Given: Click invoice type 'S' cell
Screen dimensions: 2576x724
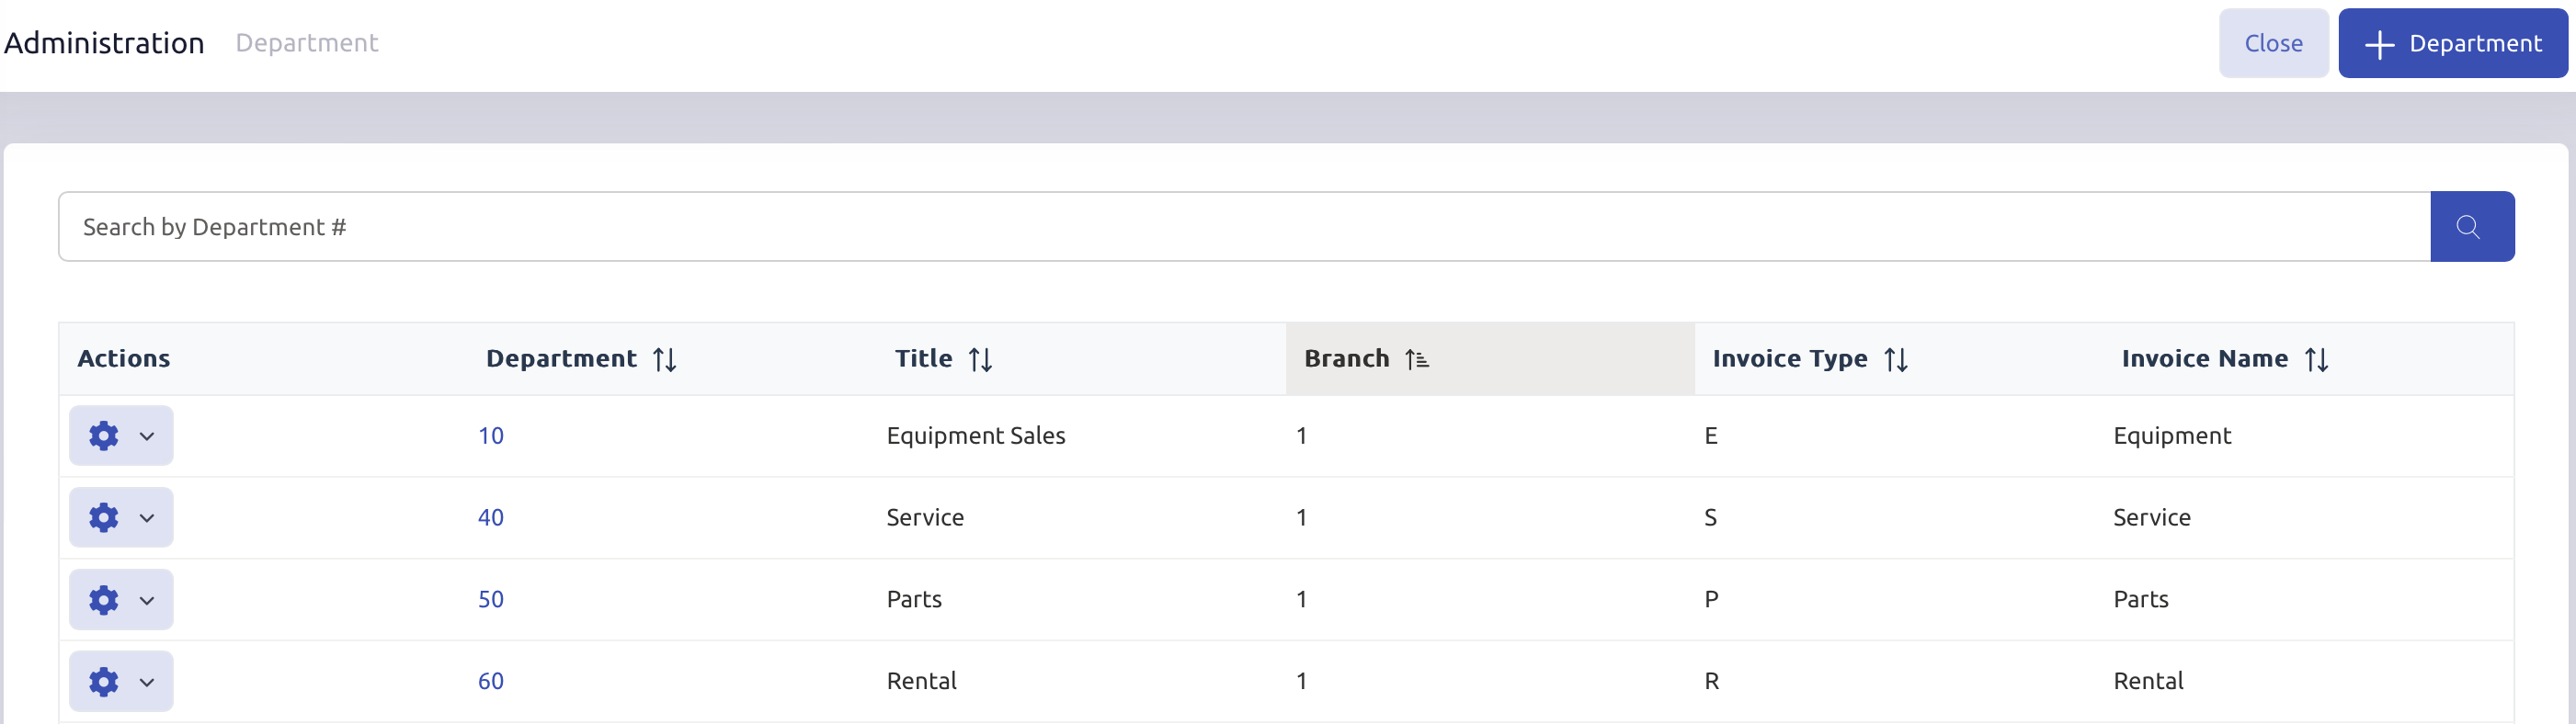Looking at the screenshot, I should pyautogui.click(x=1711, y=518).
